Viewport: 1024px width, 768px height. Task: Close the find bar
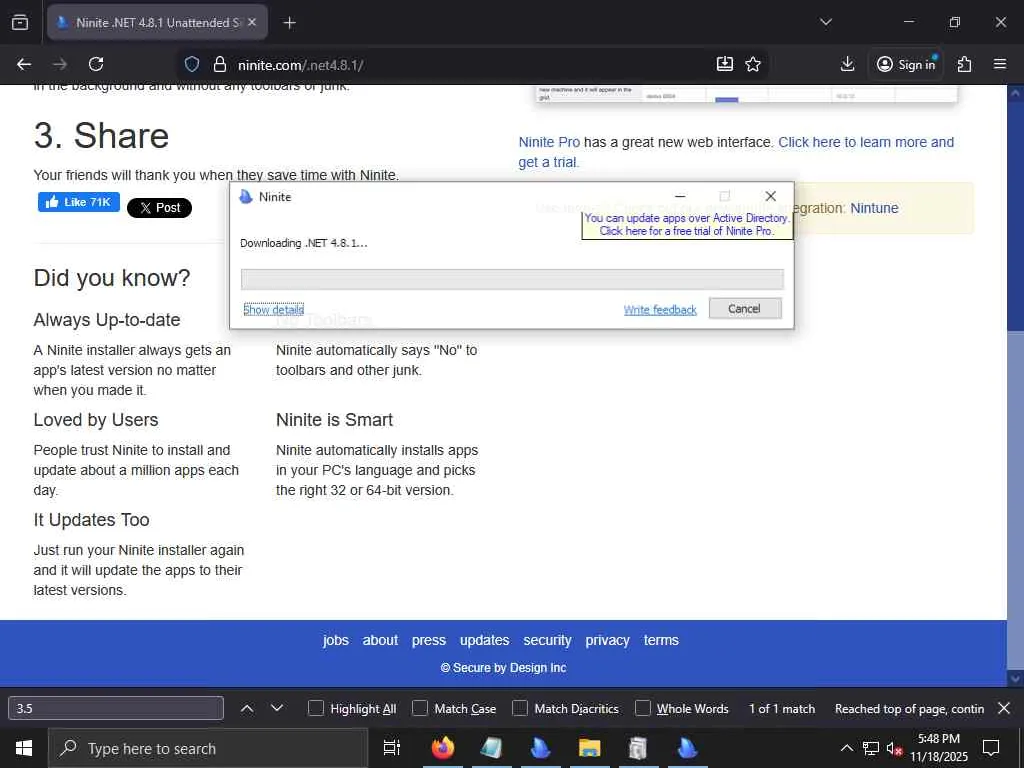[x=1004, y=709]
